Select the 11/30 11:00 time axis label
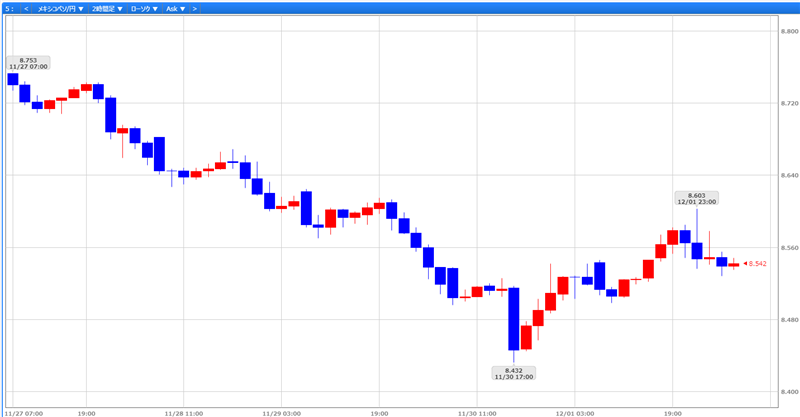This screenshot has height=417, width=800. coord(476,412)
